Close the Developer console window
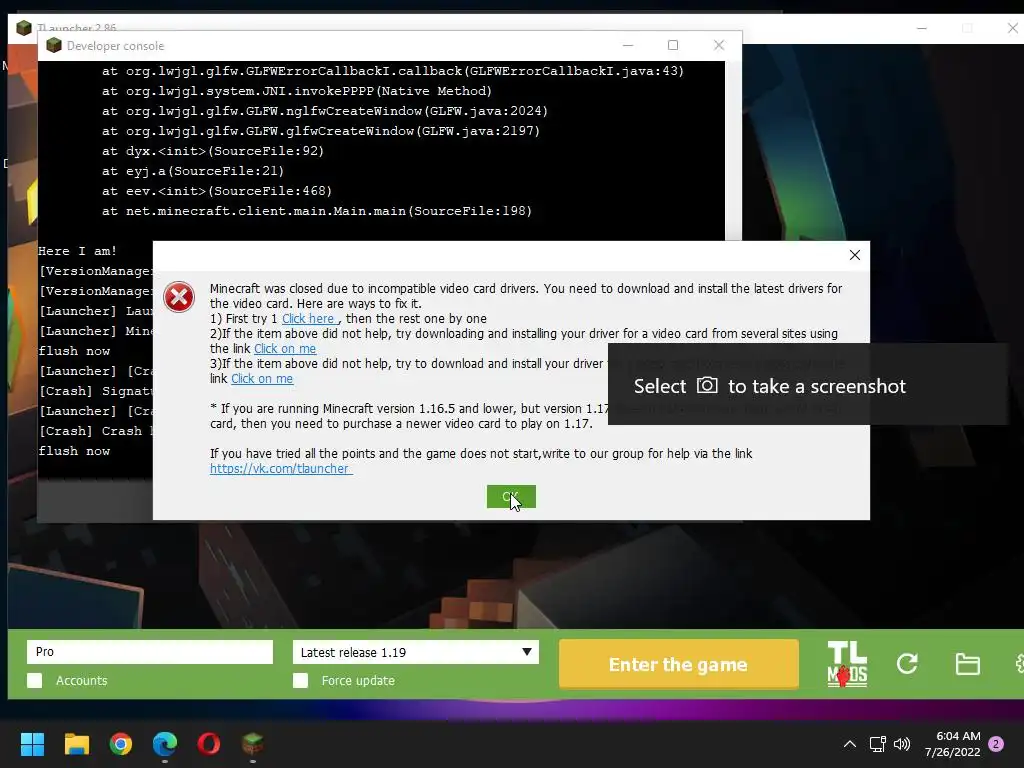 [718, 45]
